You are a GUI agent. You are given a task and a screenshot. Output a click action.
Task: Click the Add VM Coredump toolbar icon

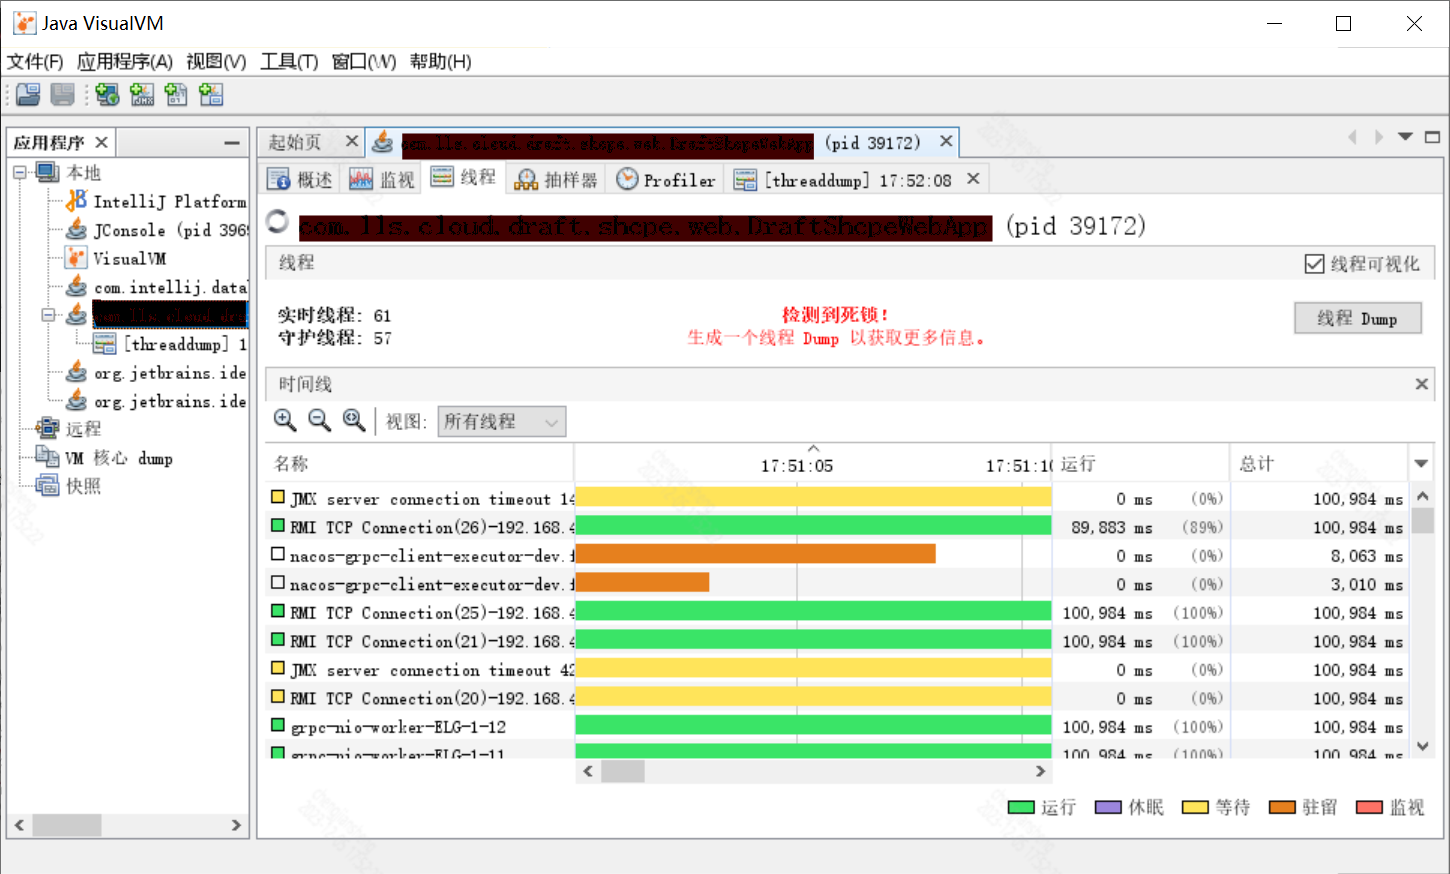point(176,95)
